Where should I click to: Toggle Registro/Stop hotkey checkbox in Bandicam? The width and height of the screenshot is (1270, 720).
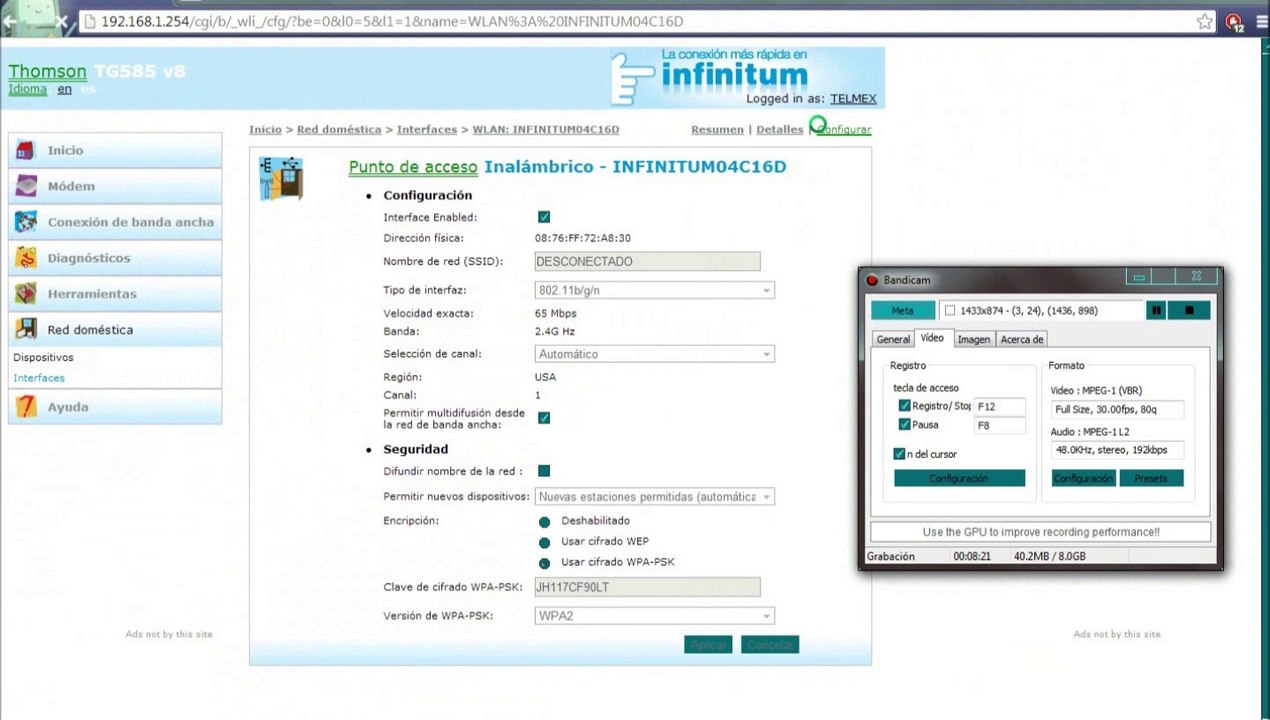click(904, 406)
